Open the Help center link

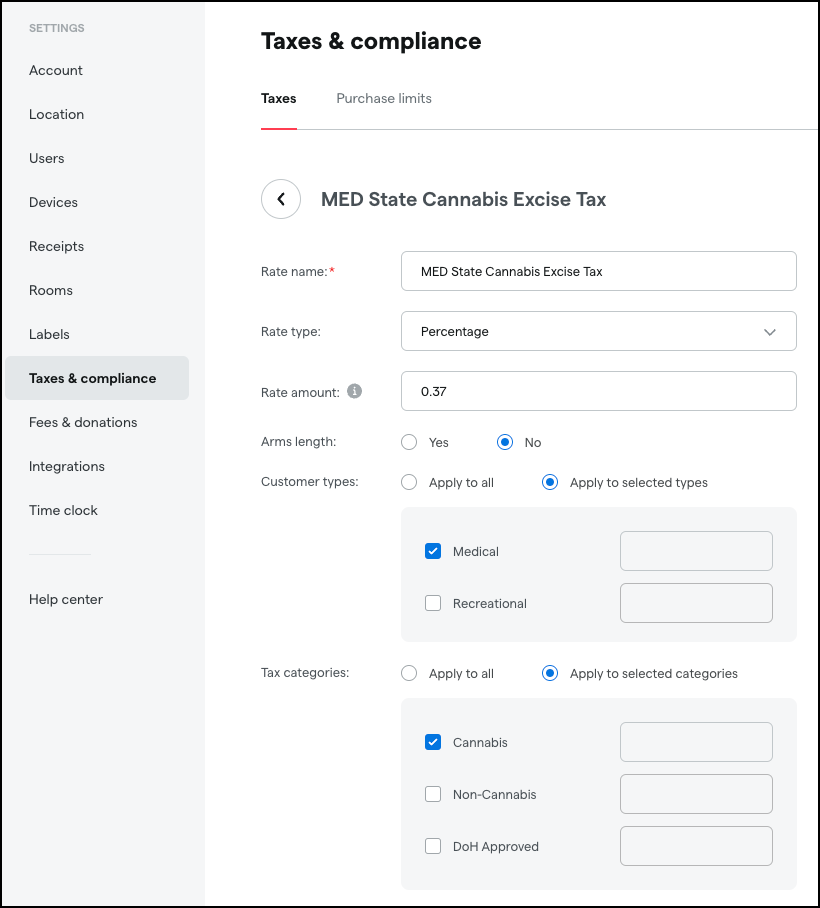click(x=66, y=600)
